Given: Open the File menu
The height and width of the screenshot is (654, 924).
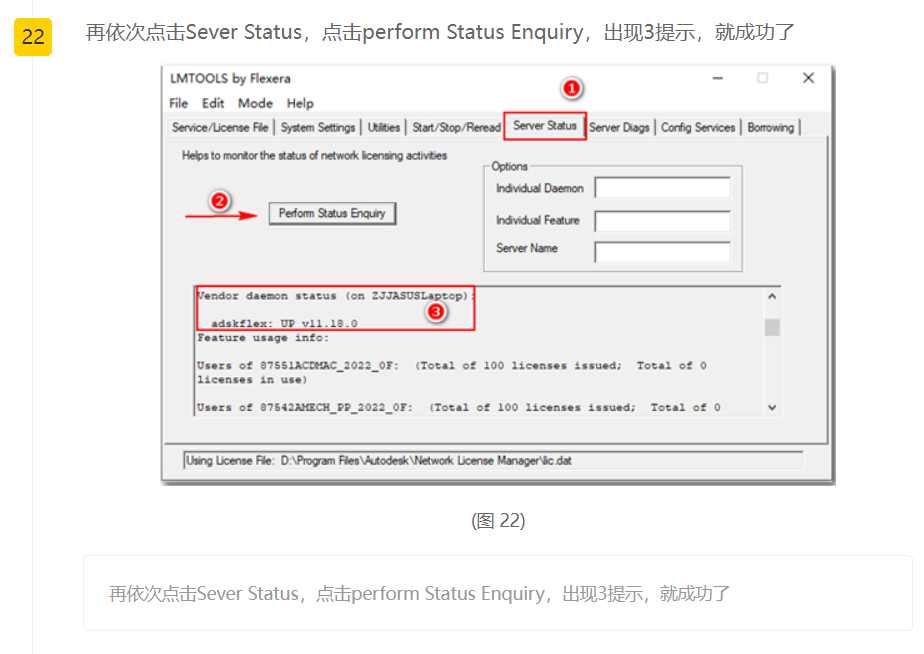Looking at the screenshot, I should point(179,103).
